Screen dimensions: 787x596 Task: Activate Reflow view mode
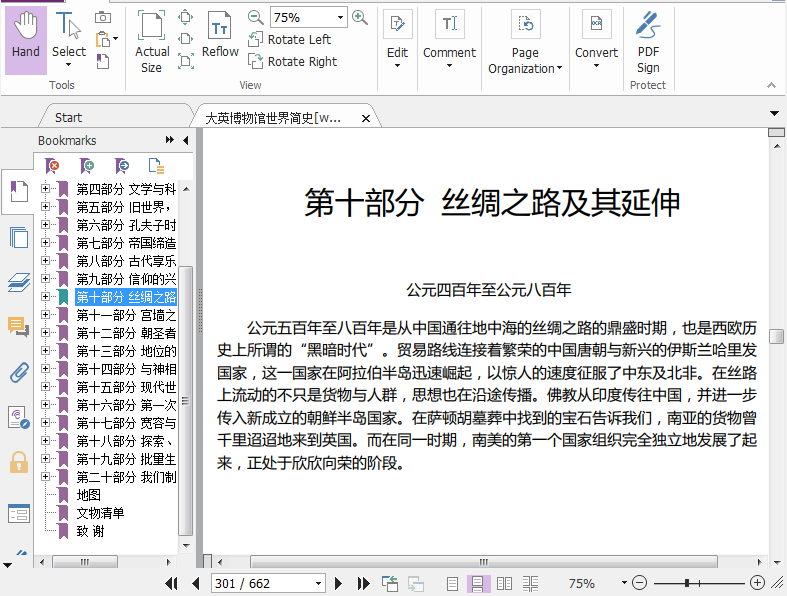coord(220,39)
